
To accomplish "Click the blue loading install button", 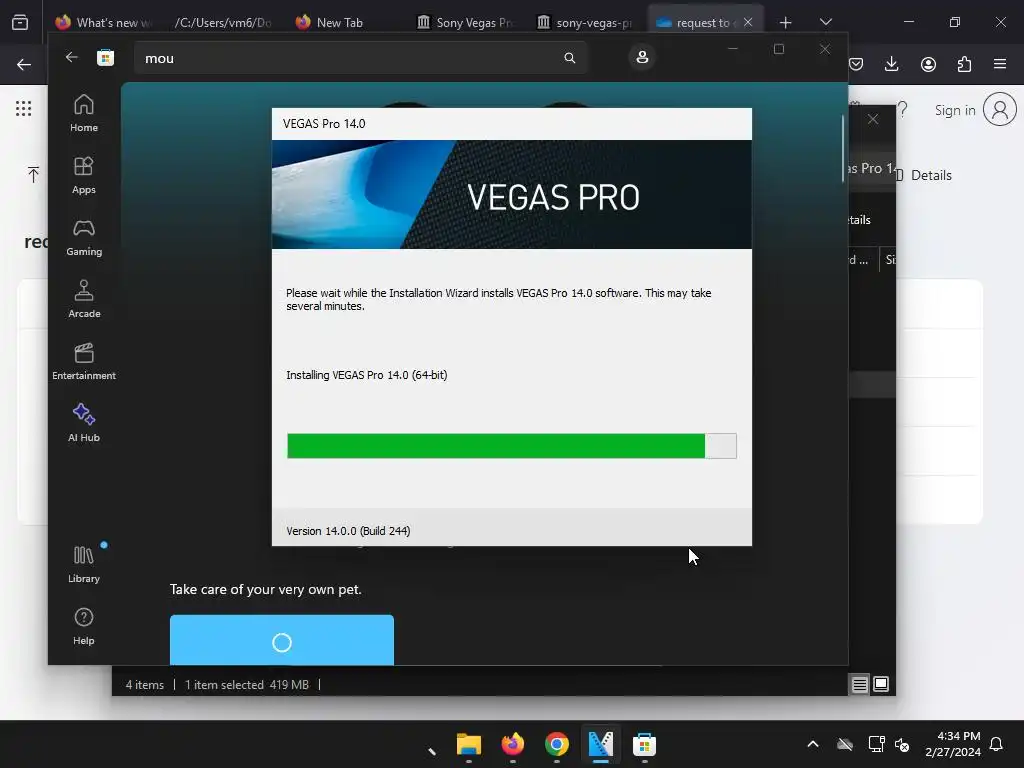I will (x=281, y=640).
